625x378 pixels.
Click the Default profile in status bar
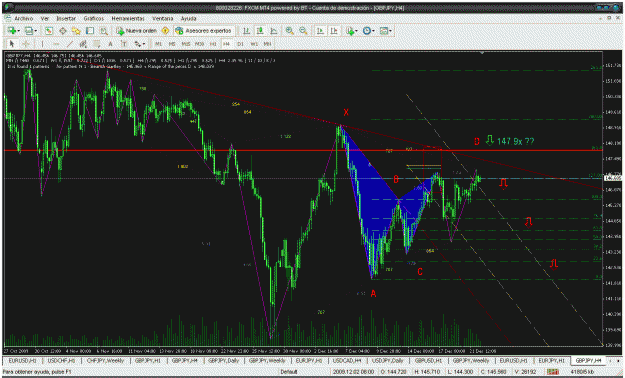(x=289, y=372)
